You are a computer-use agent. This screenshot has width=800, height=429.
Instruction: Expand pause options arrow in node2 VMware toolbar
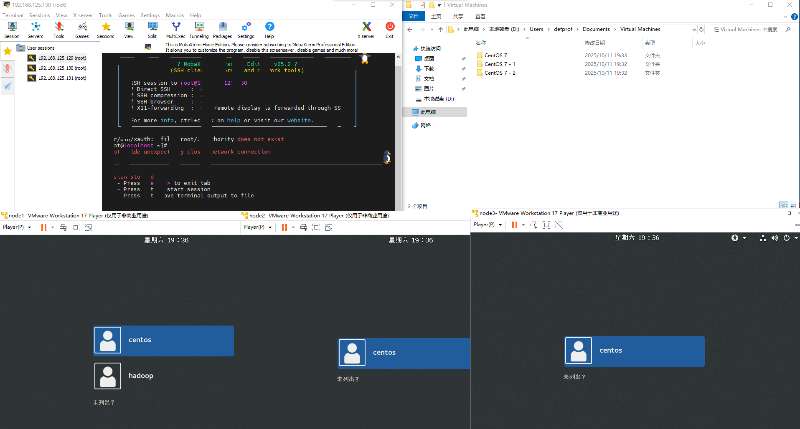293,227
